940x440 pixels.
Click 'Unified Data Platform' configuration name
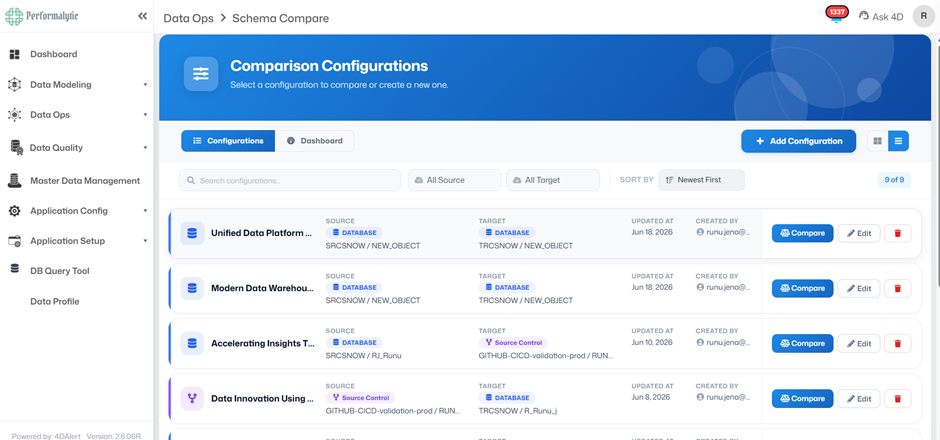[x=262, y=233]
